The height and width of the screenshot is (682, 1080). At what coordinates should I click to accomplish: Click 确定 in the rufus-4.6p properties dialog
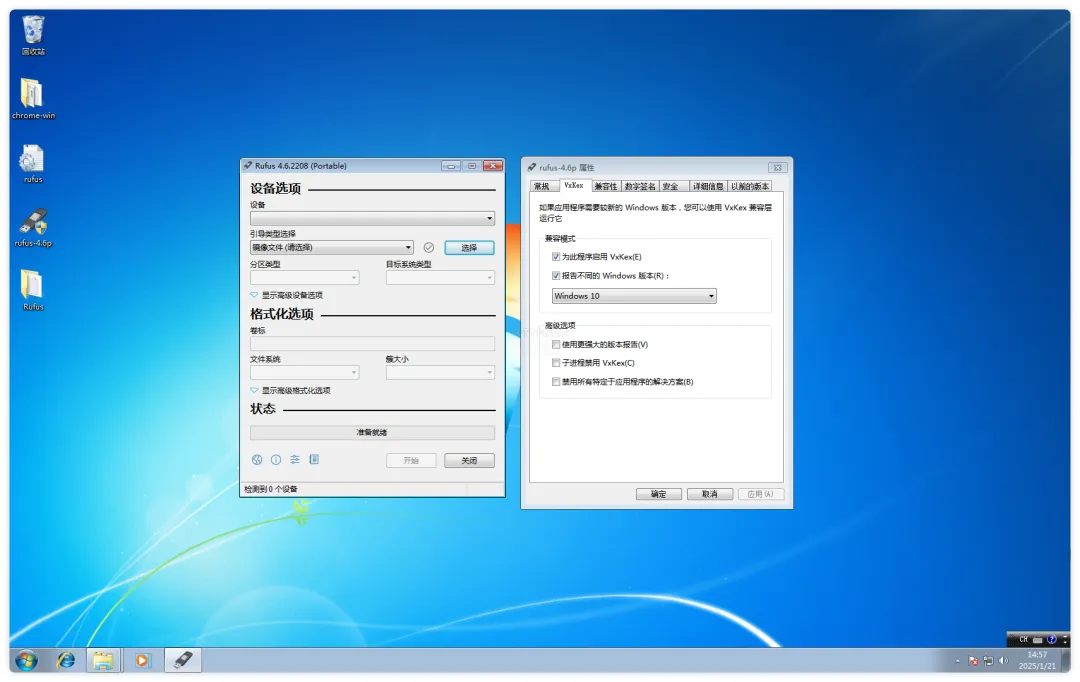click(x=659, y=493)
